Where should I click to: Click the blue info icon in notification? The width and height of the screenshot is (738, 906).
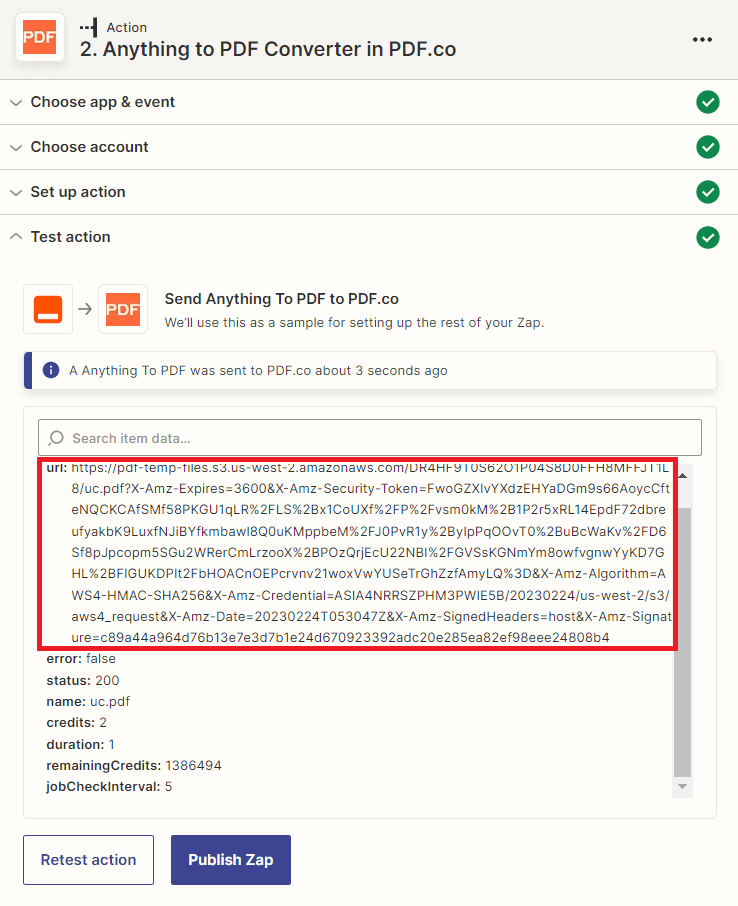pos(51,370)
